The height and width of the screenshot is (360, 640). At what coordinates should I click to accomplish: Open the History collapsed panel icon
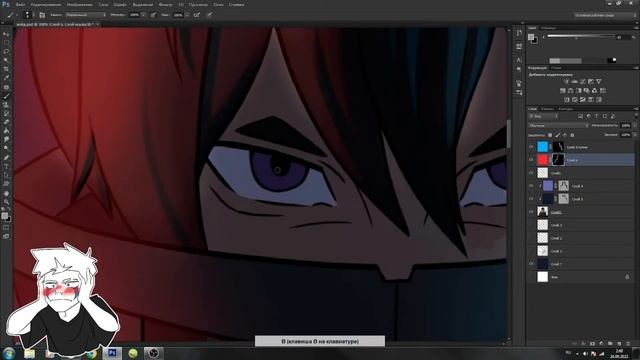click(519, 33)
